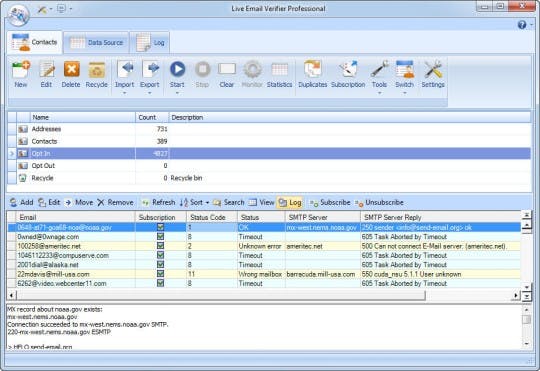Click the 'Unknown error' status cell

(x=261, y=246)
